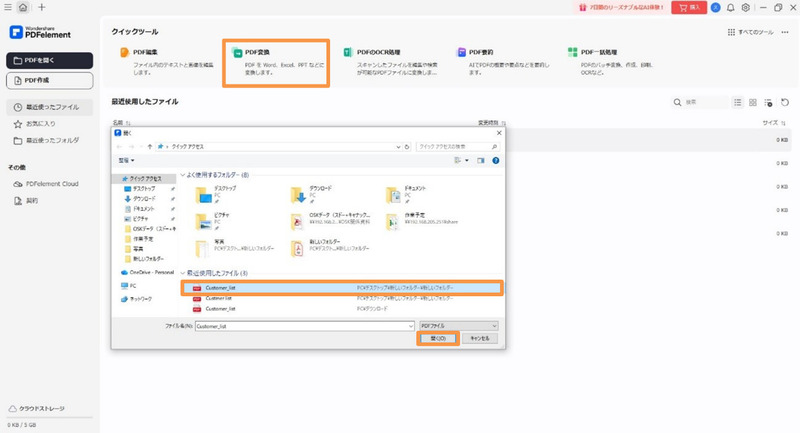Image resolution: width=800 pixels, height=433 pixels.
Task: Select the 写真 folder tile
Action: (234, 248)
